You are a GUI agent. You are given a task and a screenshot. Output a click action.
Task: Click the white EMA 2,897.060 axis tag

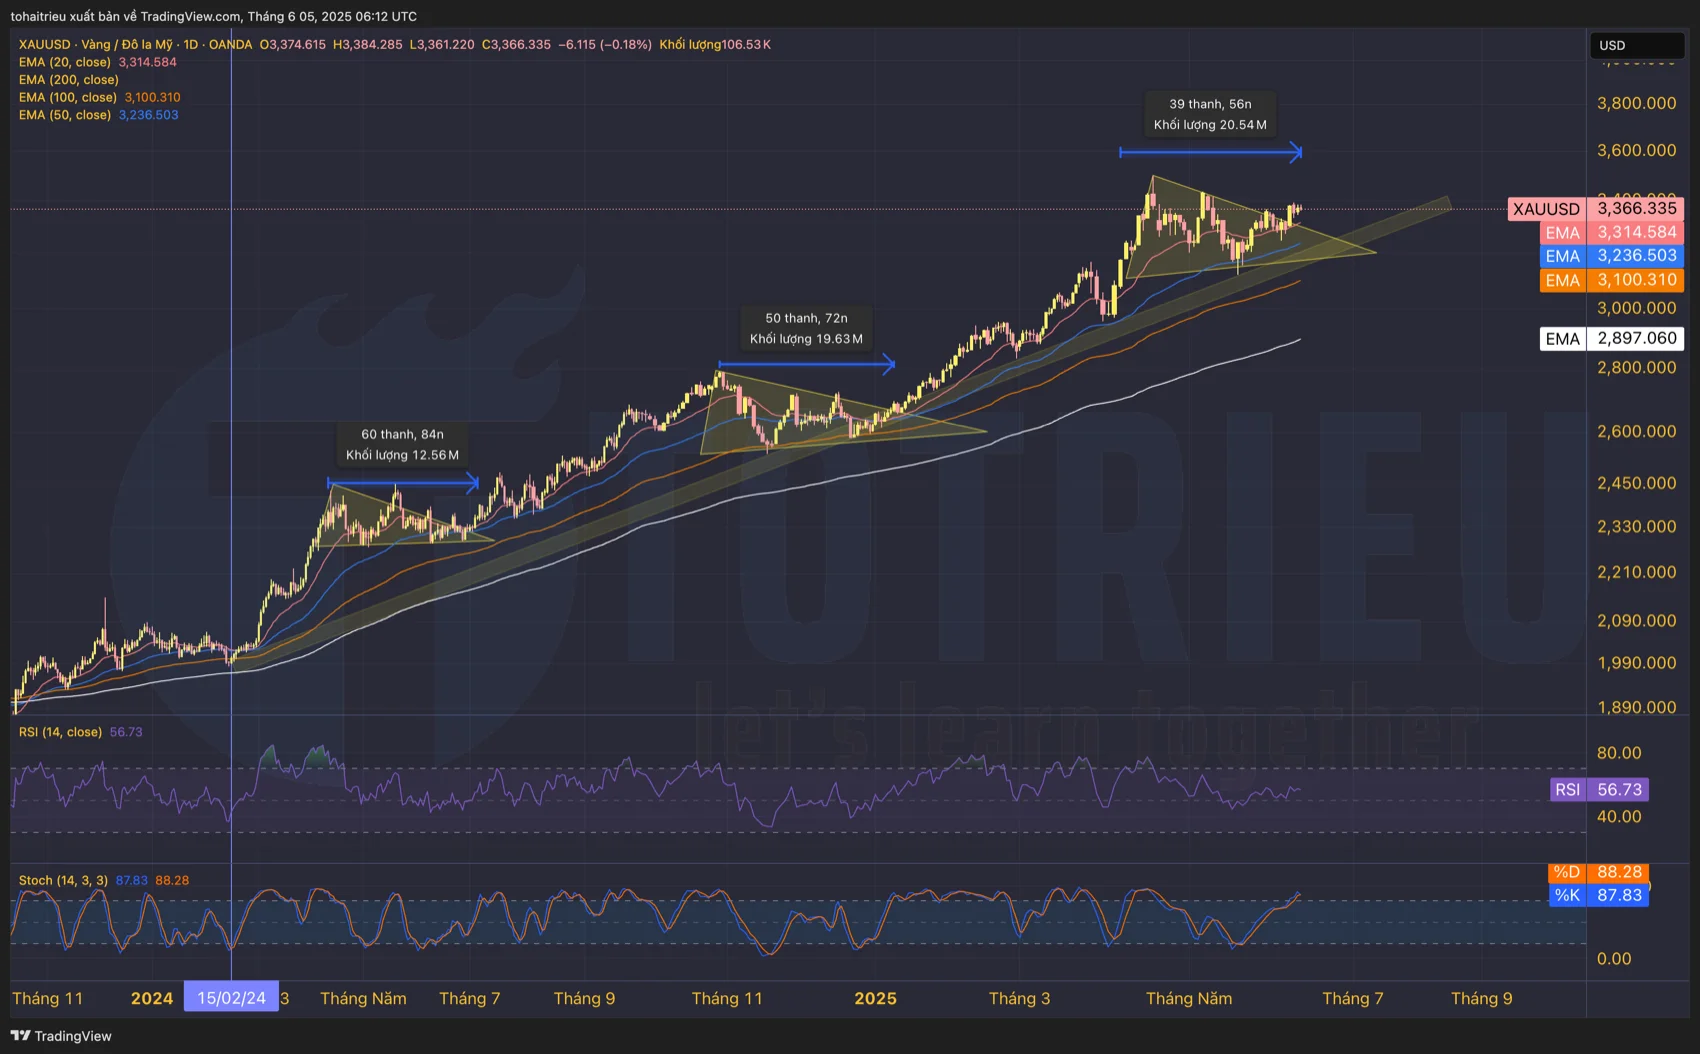(1611, 339)
